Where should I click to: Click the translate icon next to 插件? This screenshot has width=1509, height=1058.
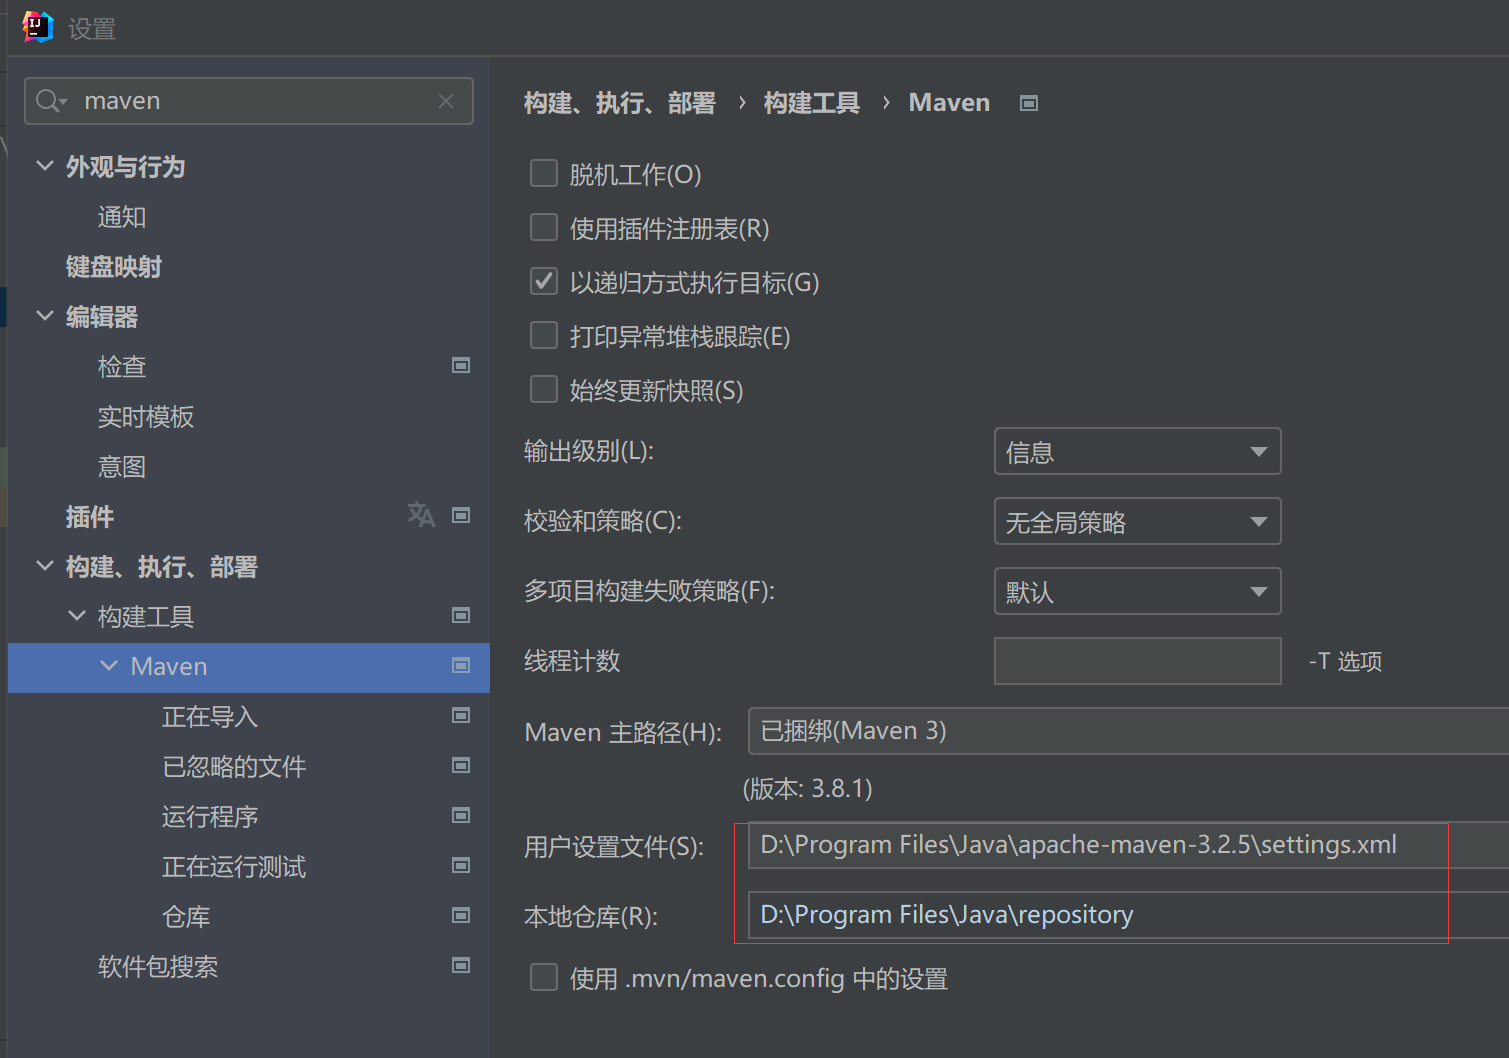click(421, 515)
